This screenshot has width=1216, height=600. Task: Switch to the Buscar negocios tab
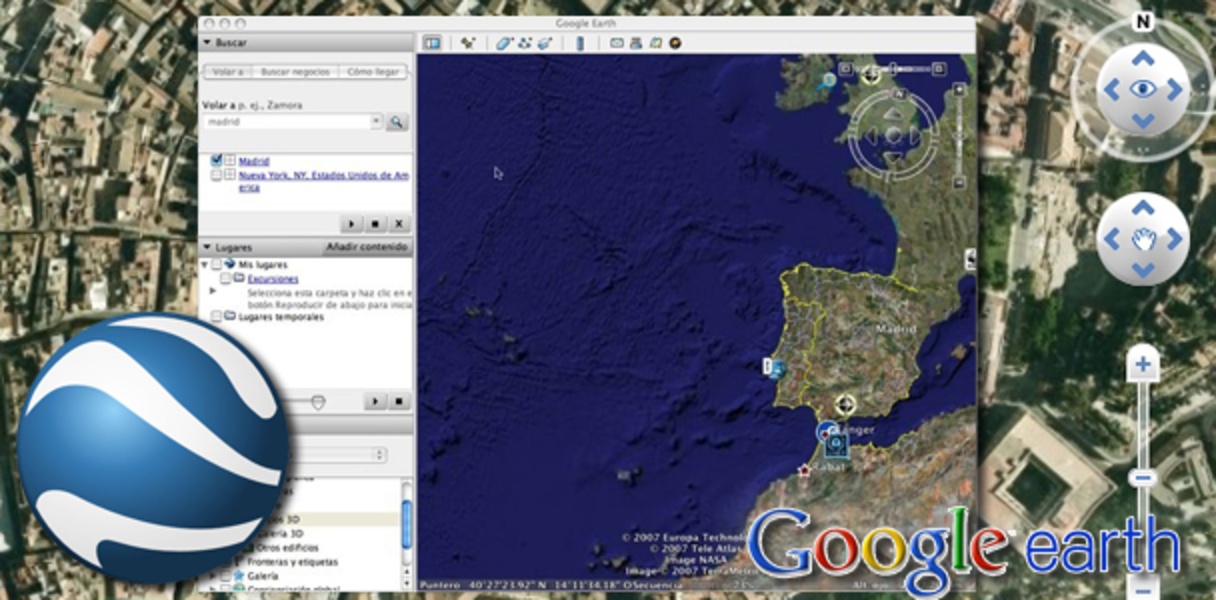click(293, 72)
